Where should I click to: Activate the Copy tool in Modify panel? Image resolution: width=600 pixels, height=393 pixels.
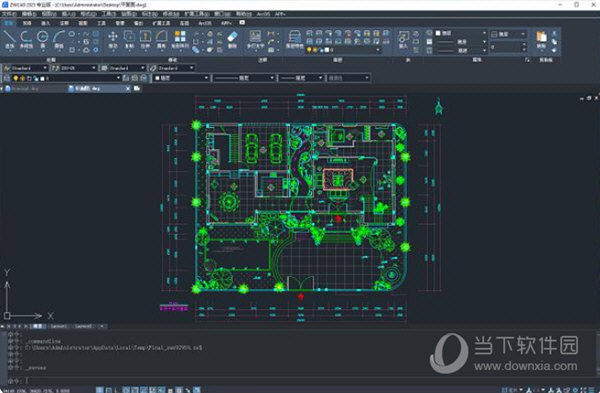(x=129, y=40)
